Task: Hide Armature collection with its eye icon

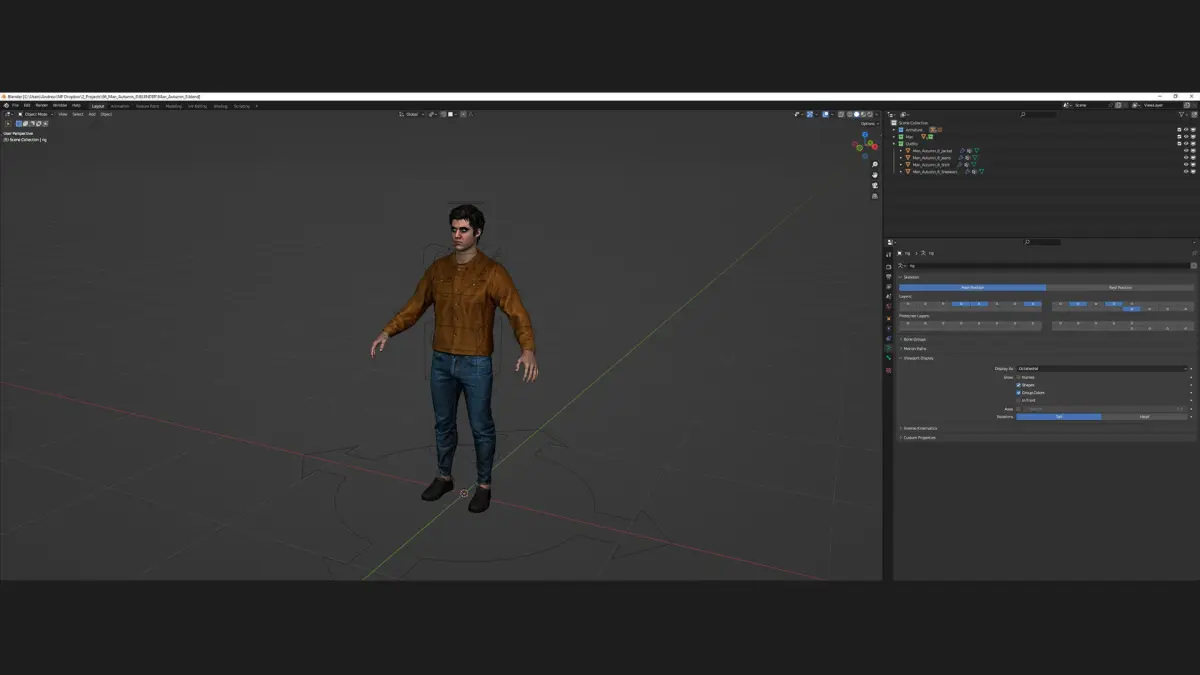Action: (1186, 130)
